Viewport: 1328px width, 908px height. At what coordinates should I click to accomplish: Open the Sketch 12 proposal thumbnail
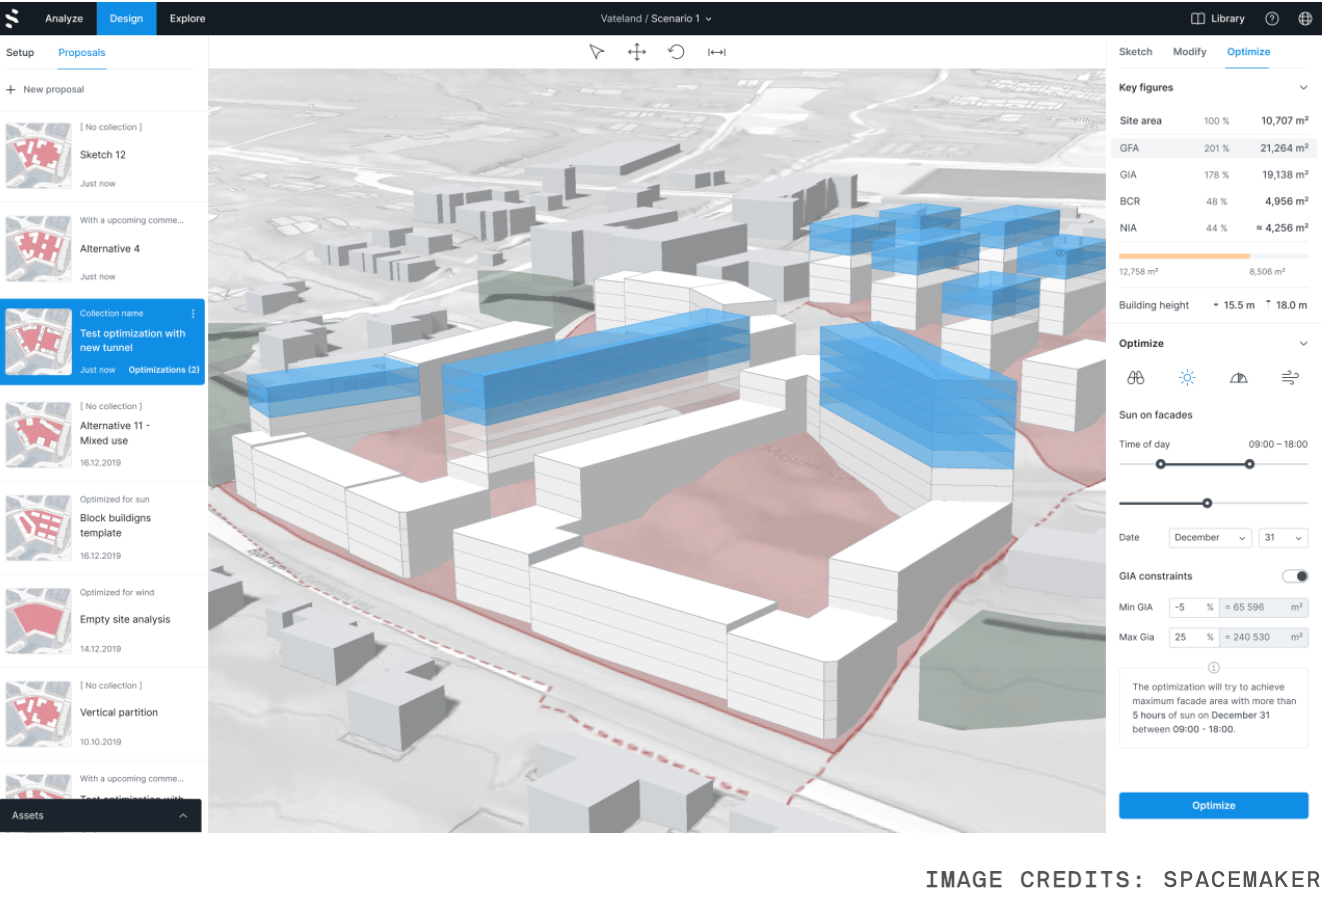39,155
